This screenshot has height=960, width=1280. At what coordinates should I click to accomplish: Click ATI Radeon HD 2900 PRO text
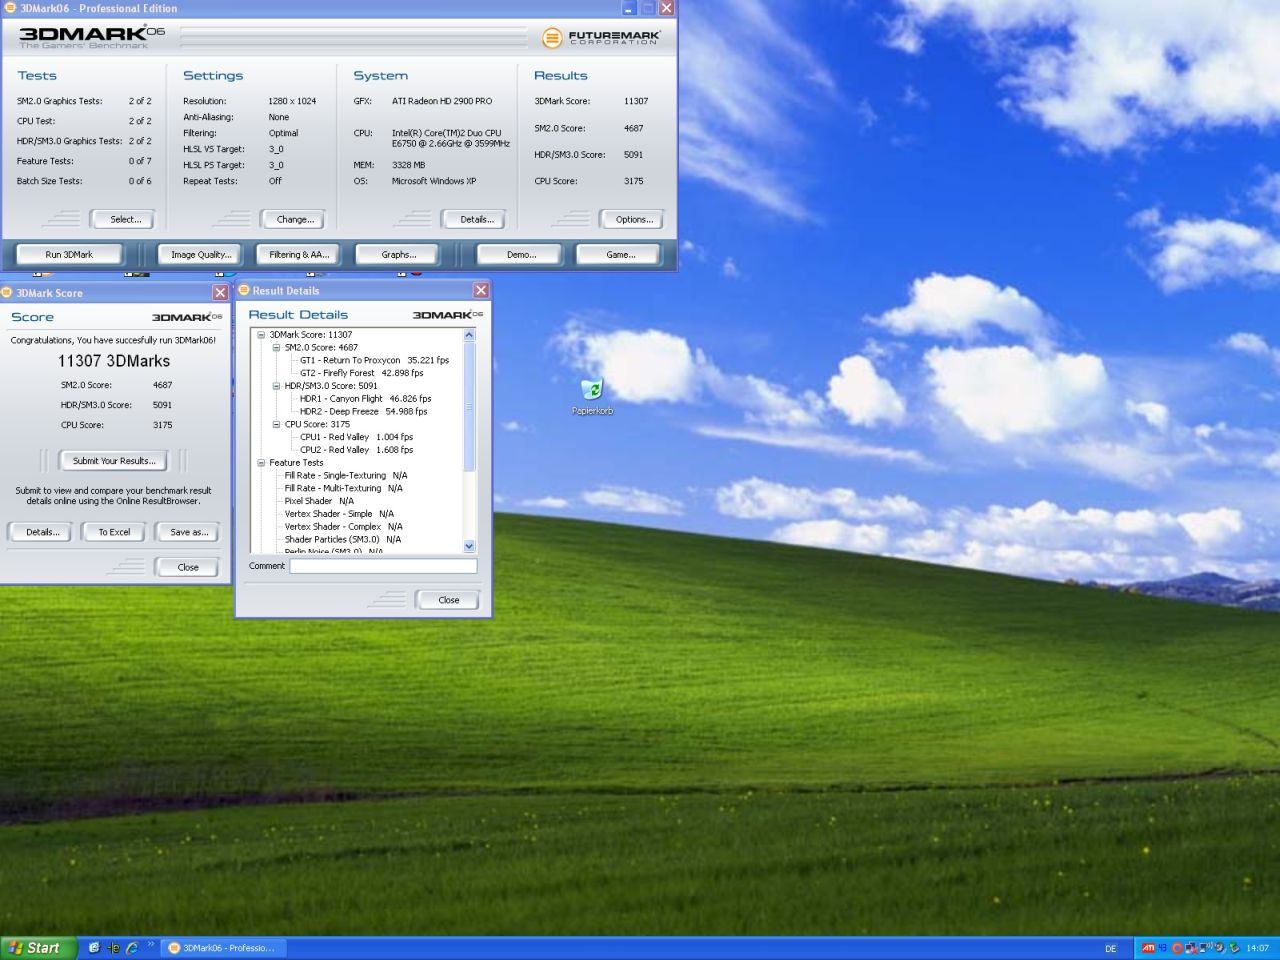(442, 101)
